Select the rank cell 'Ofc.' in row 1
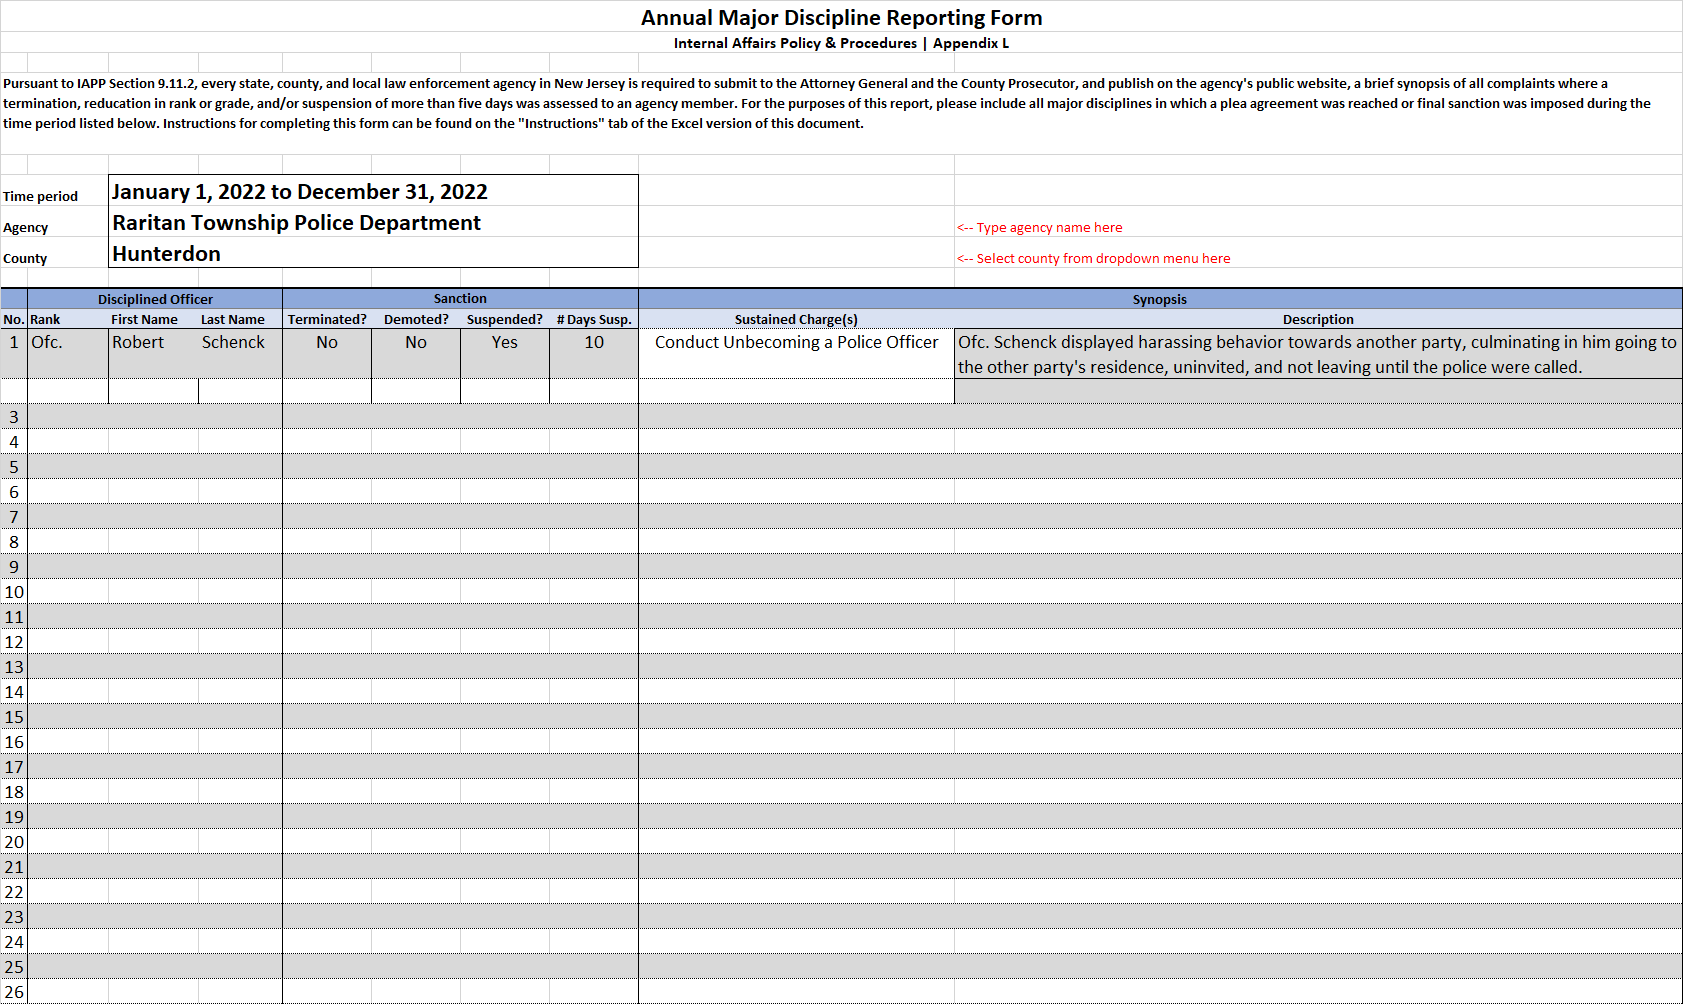This screenshot has height=1004, width=1683. point(68,353)
